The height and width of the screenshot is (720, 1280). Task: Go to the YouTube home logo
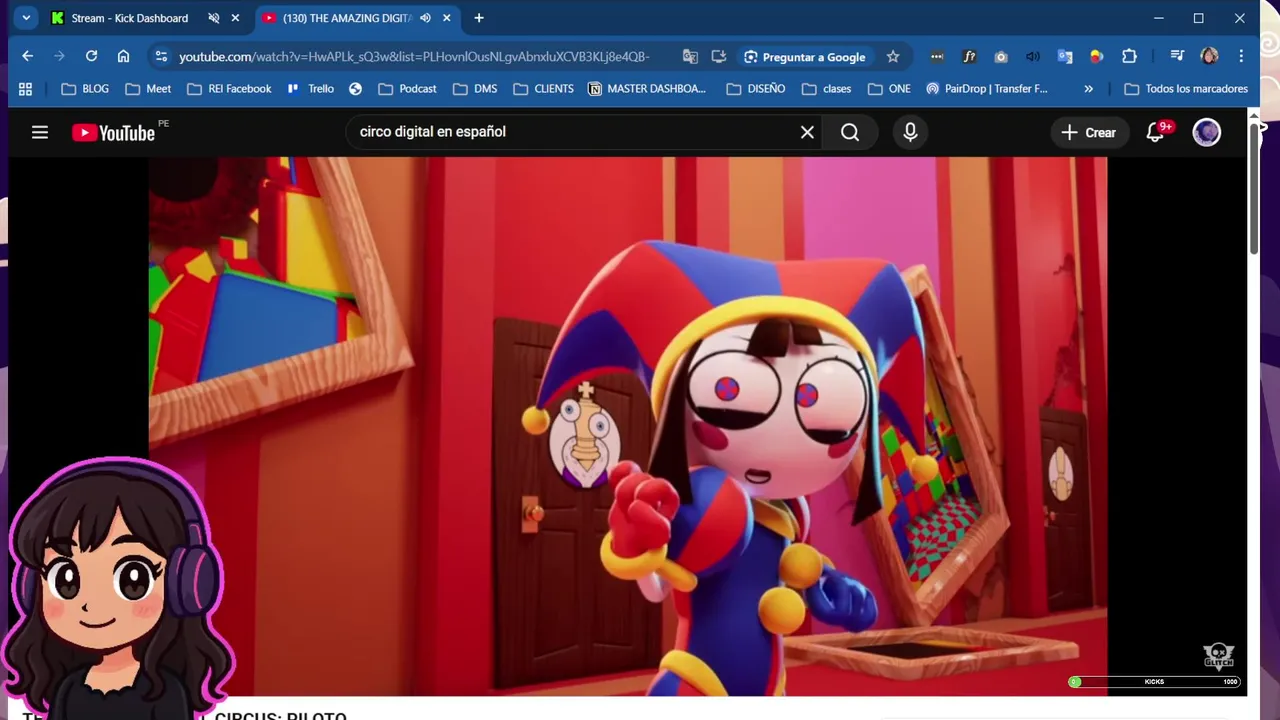[x=113, y=132]
